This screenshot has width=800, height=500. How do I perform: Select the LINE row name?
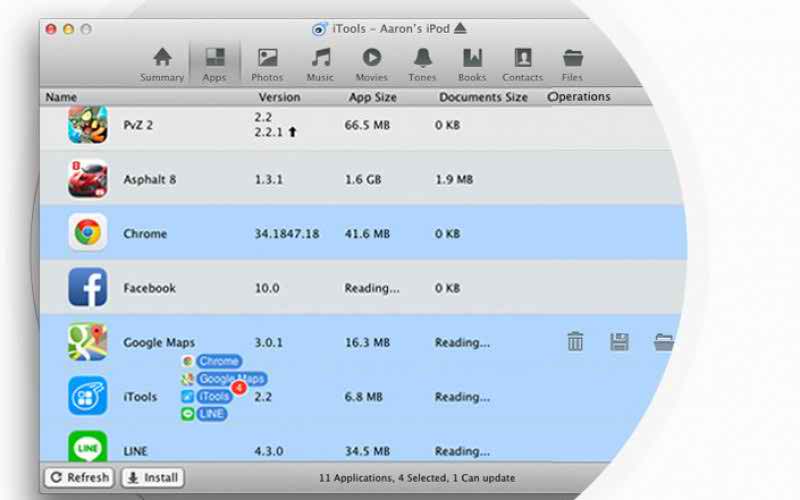pyautogui.click(x=135, y=452)
